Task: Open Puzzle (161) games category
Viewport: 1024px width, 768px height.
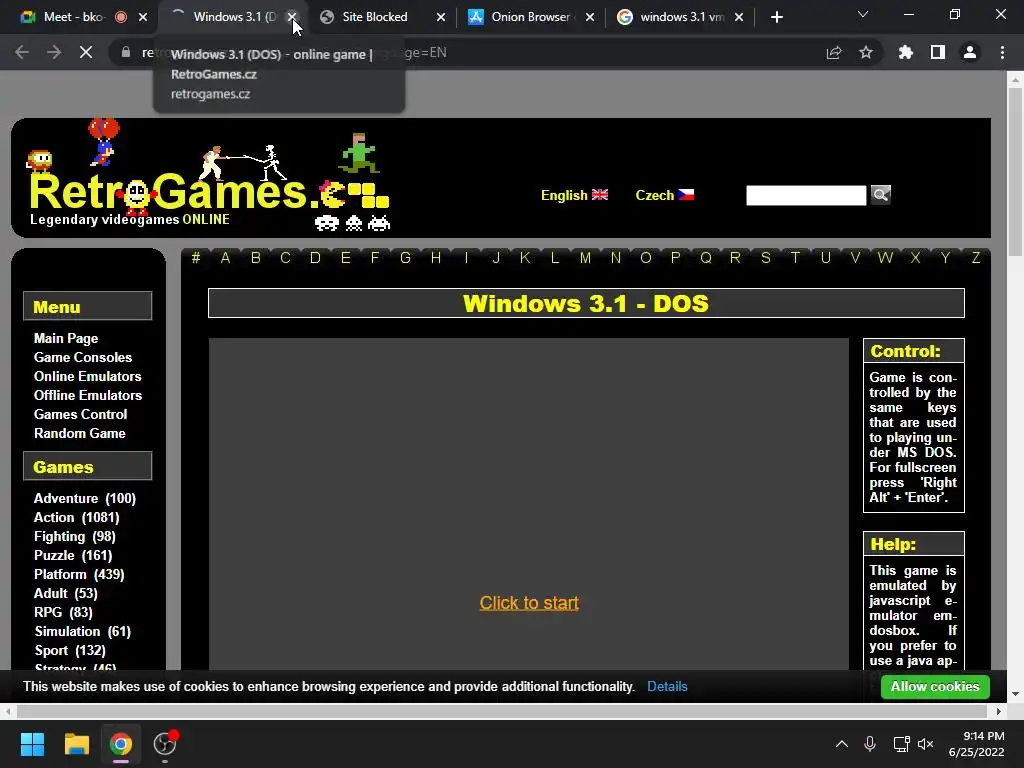Action: (73, 555)
